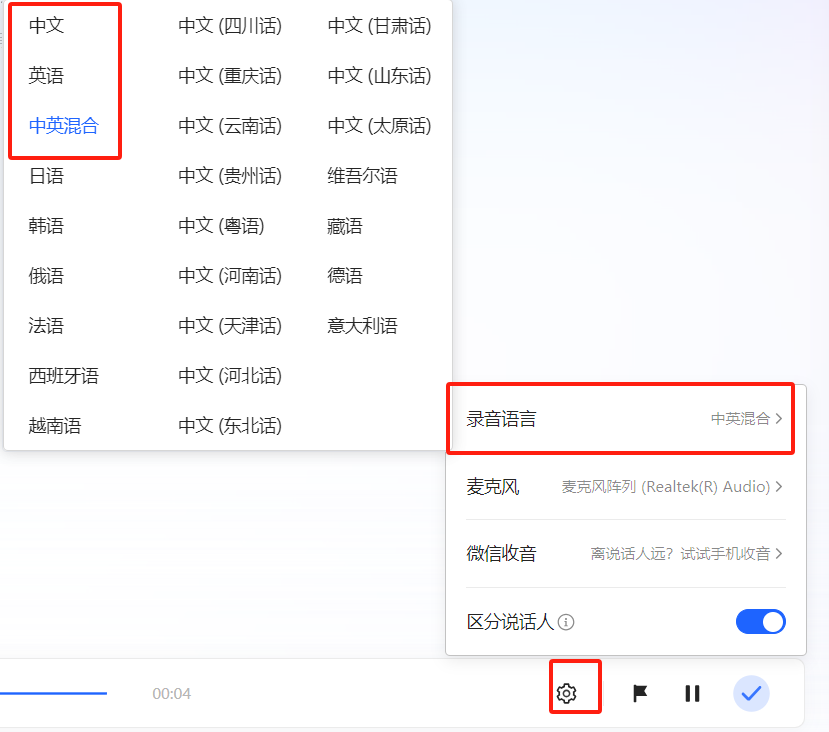
Task: Select 西班牙语 from the list
Action: 56,375
